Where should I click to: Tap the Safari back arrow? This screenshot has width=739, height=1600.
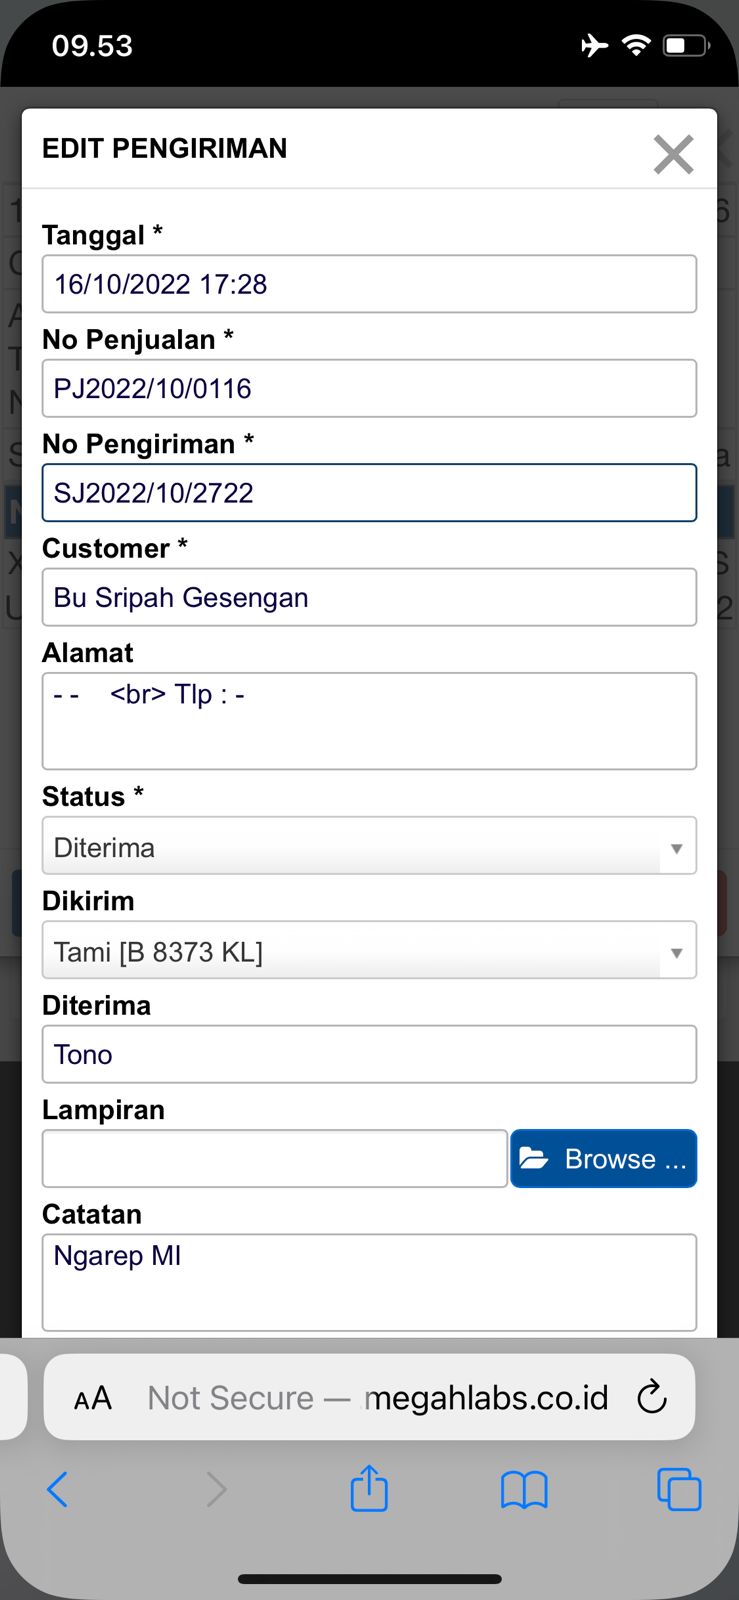pos(58,1489)
